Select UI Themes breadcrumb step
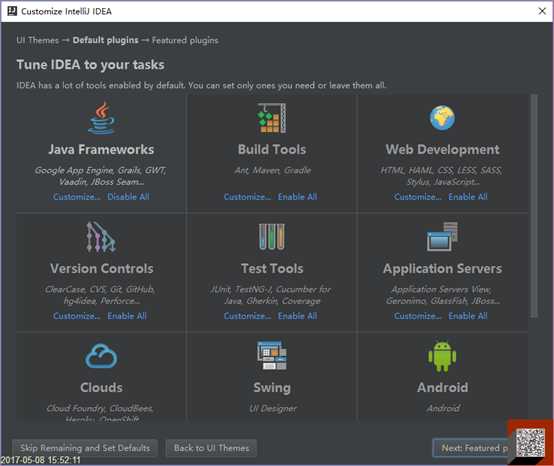Image resolution: width=554 pixels, height=466 pixels. (x=37, y=40)
